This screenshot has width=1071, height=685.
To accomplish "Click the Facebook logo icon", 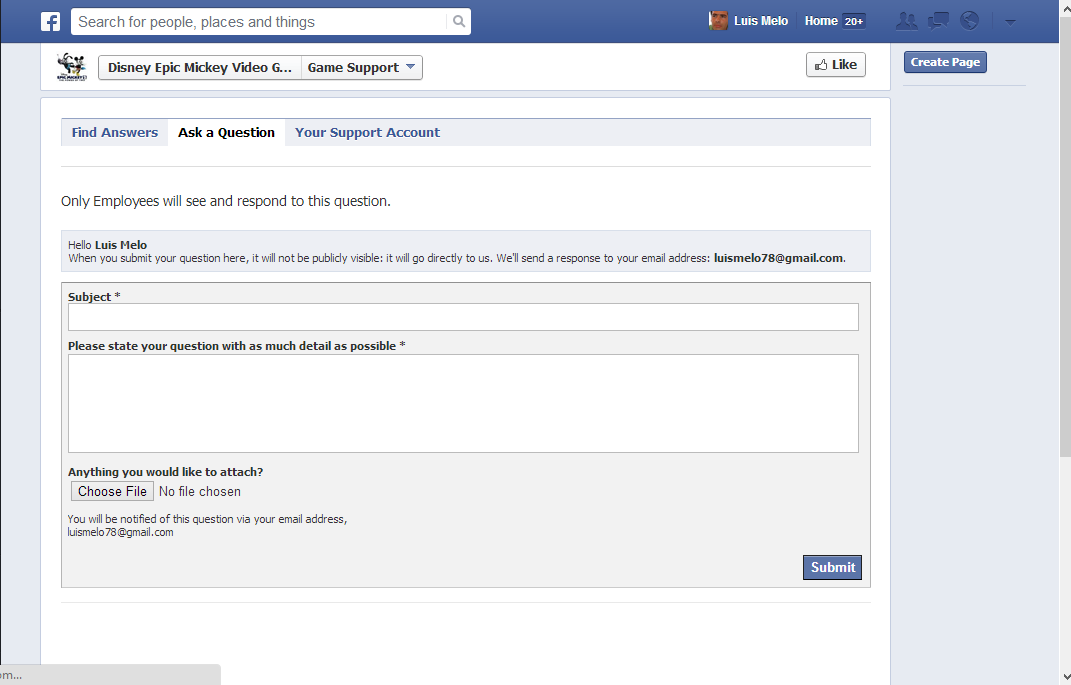I will (x=50, y=21).
